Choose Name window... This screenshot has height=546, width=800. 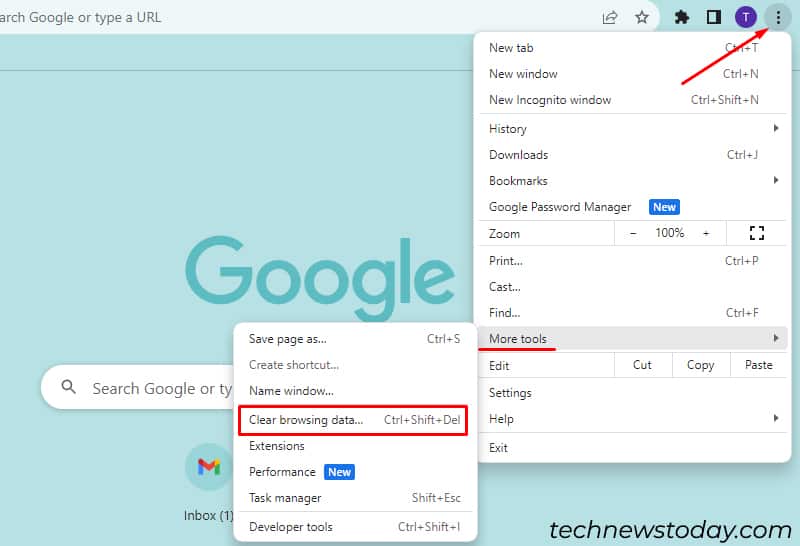click(x=355, y=391)
